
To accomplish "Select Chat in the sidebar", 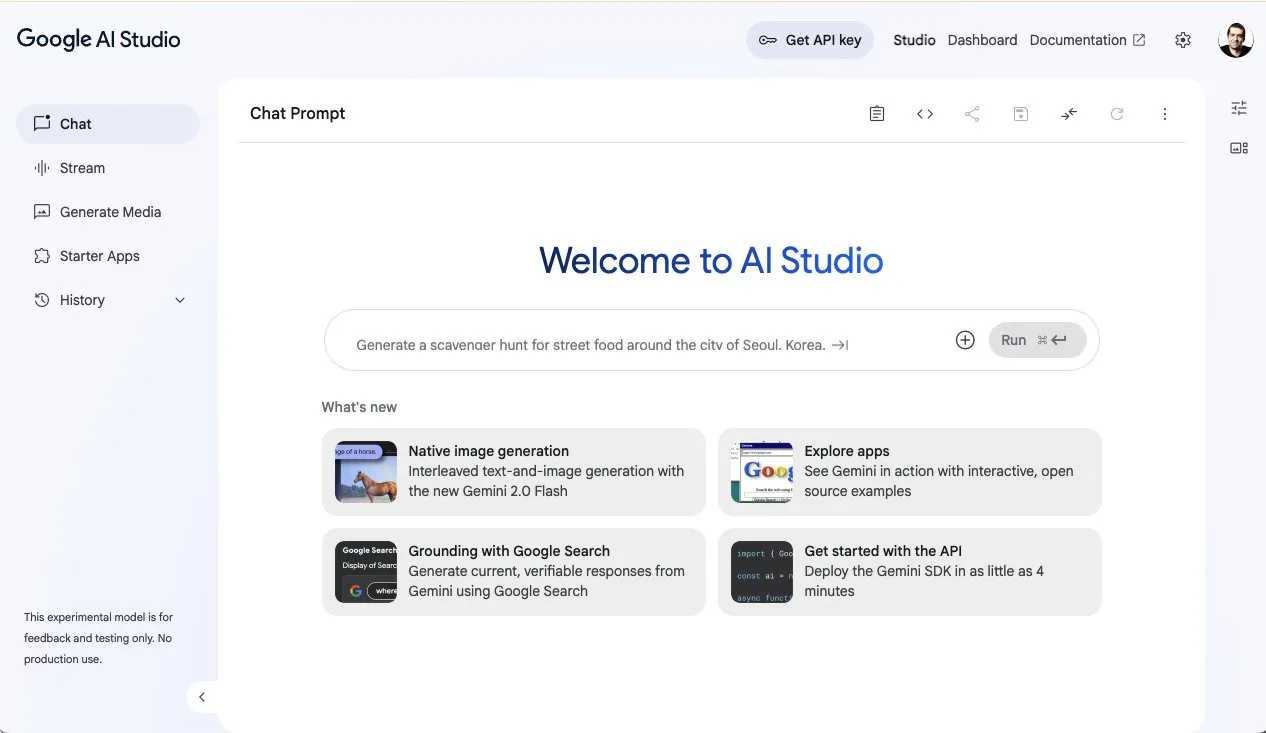I will [x=108, y=124].
